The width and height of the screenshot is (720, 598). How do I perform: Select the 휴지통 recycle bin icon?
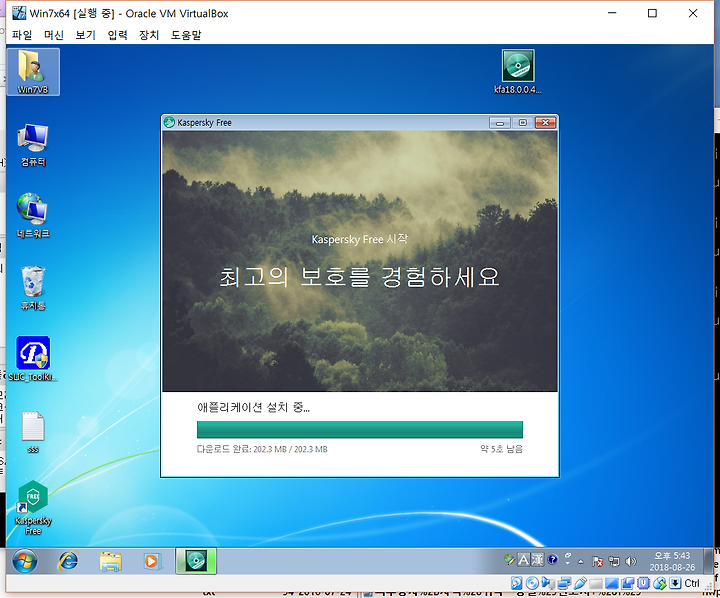point(33,288)
